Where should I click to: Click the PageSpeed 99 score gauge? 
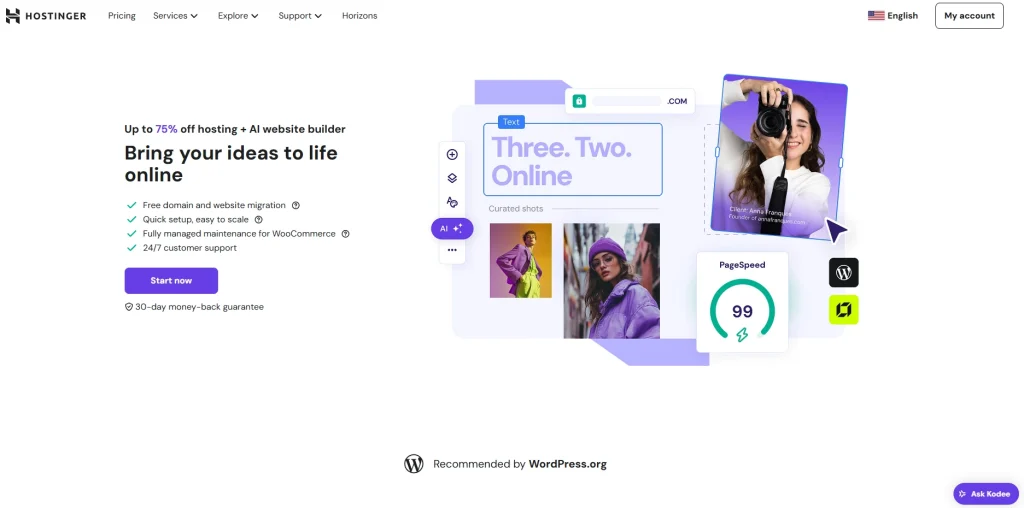742,311
